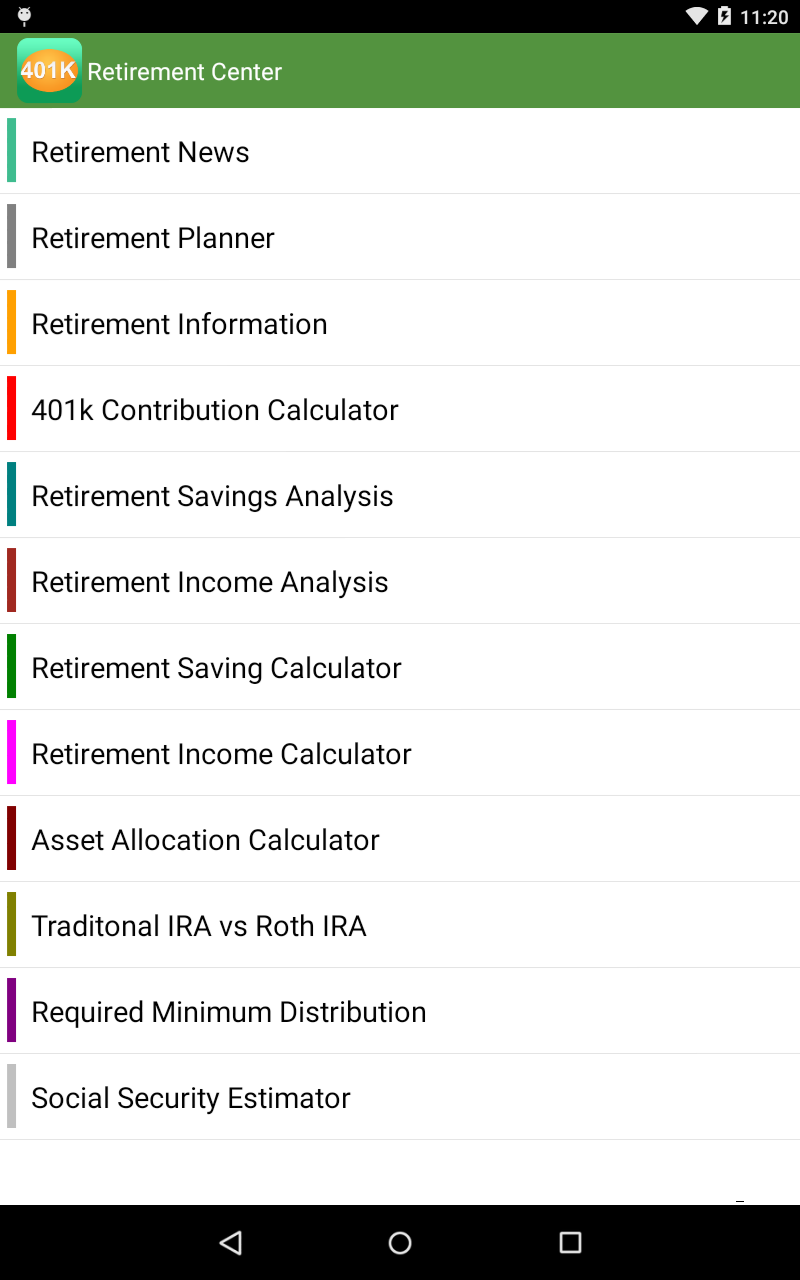Launch the Social Security Estimator
Image resolution: width=800 pixels, height=1280 pixels.
tap(191, 1098)
